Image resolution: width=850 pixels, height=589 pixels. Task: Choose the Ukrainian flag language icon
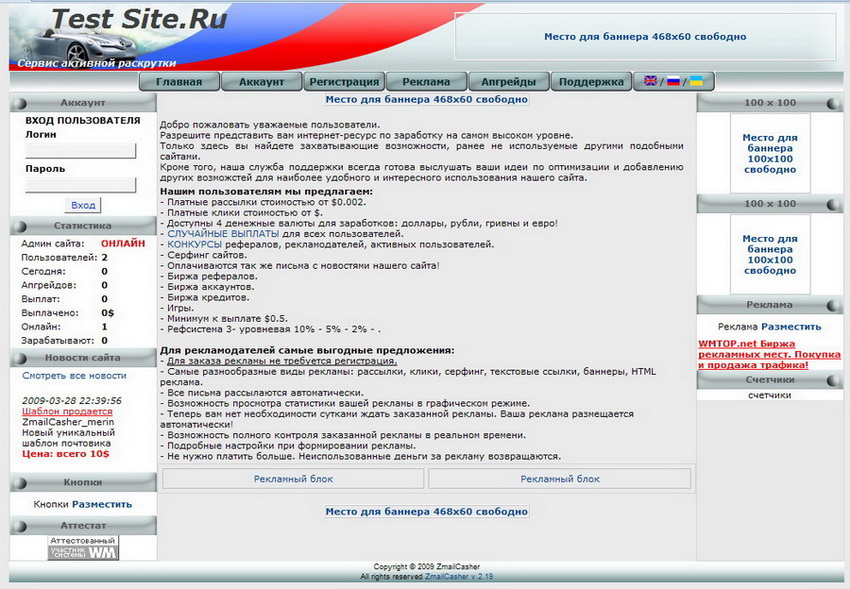pos(696,81)
